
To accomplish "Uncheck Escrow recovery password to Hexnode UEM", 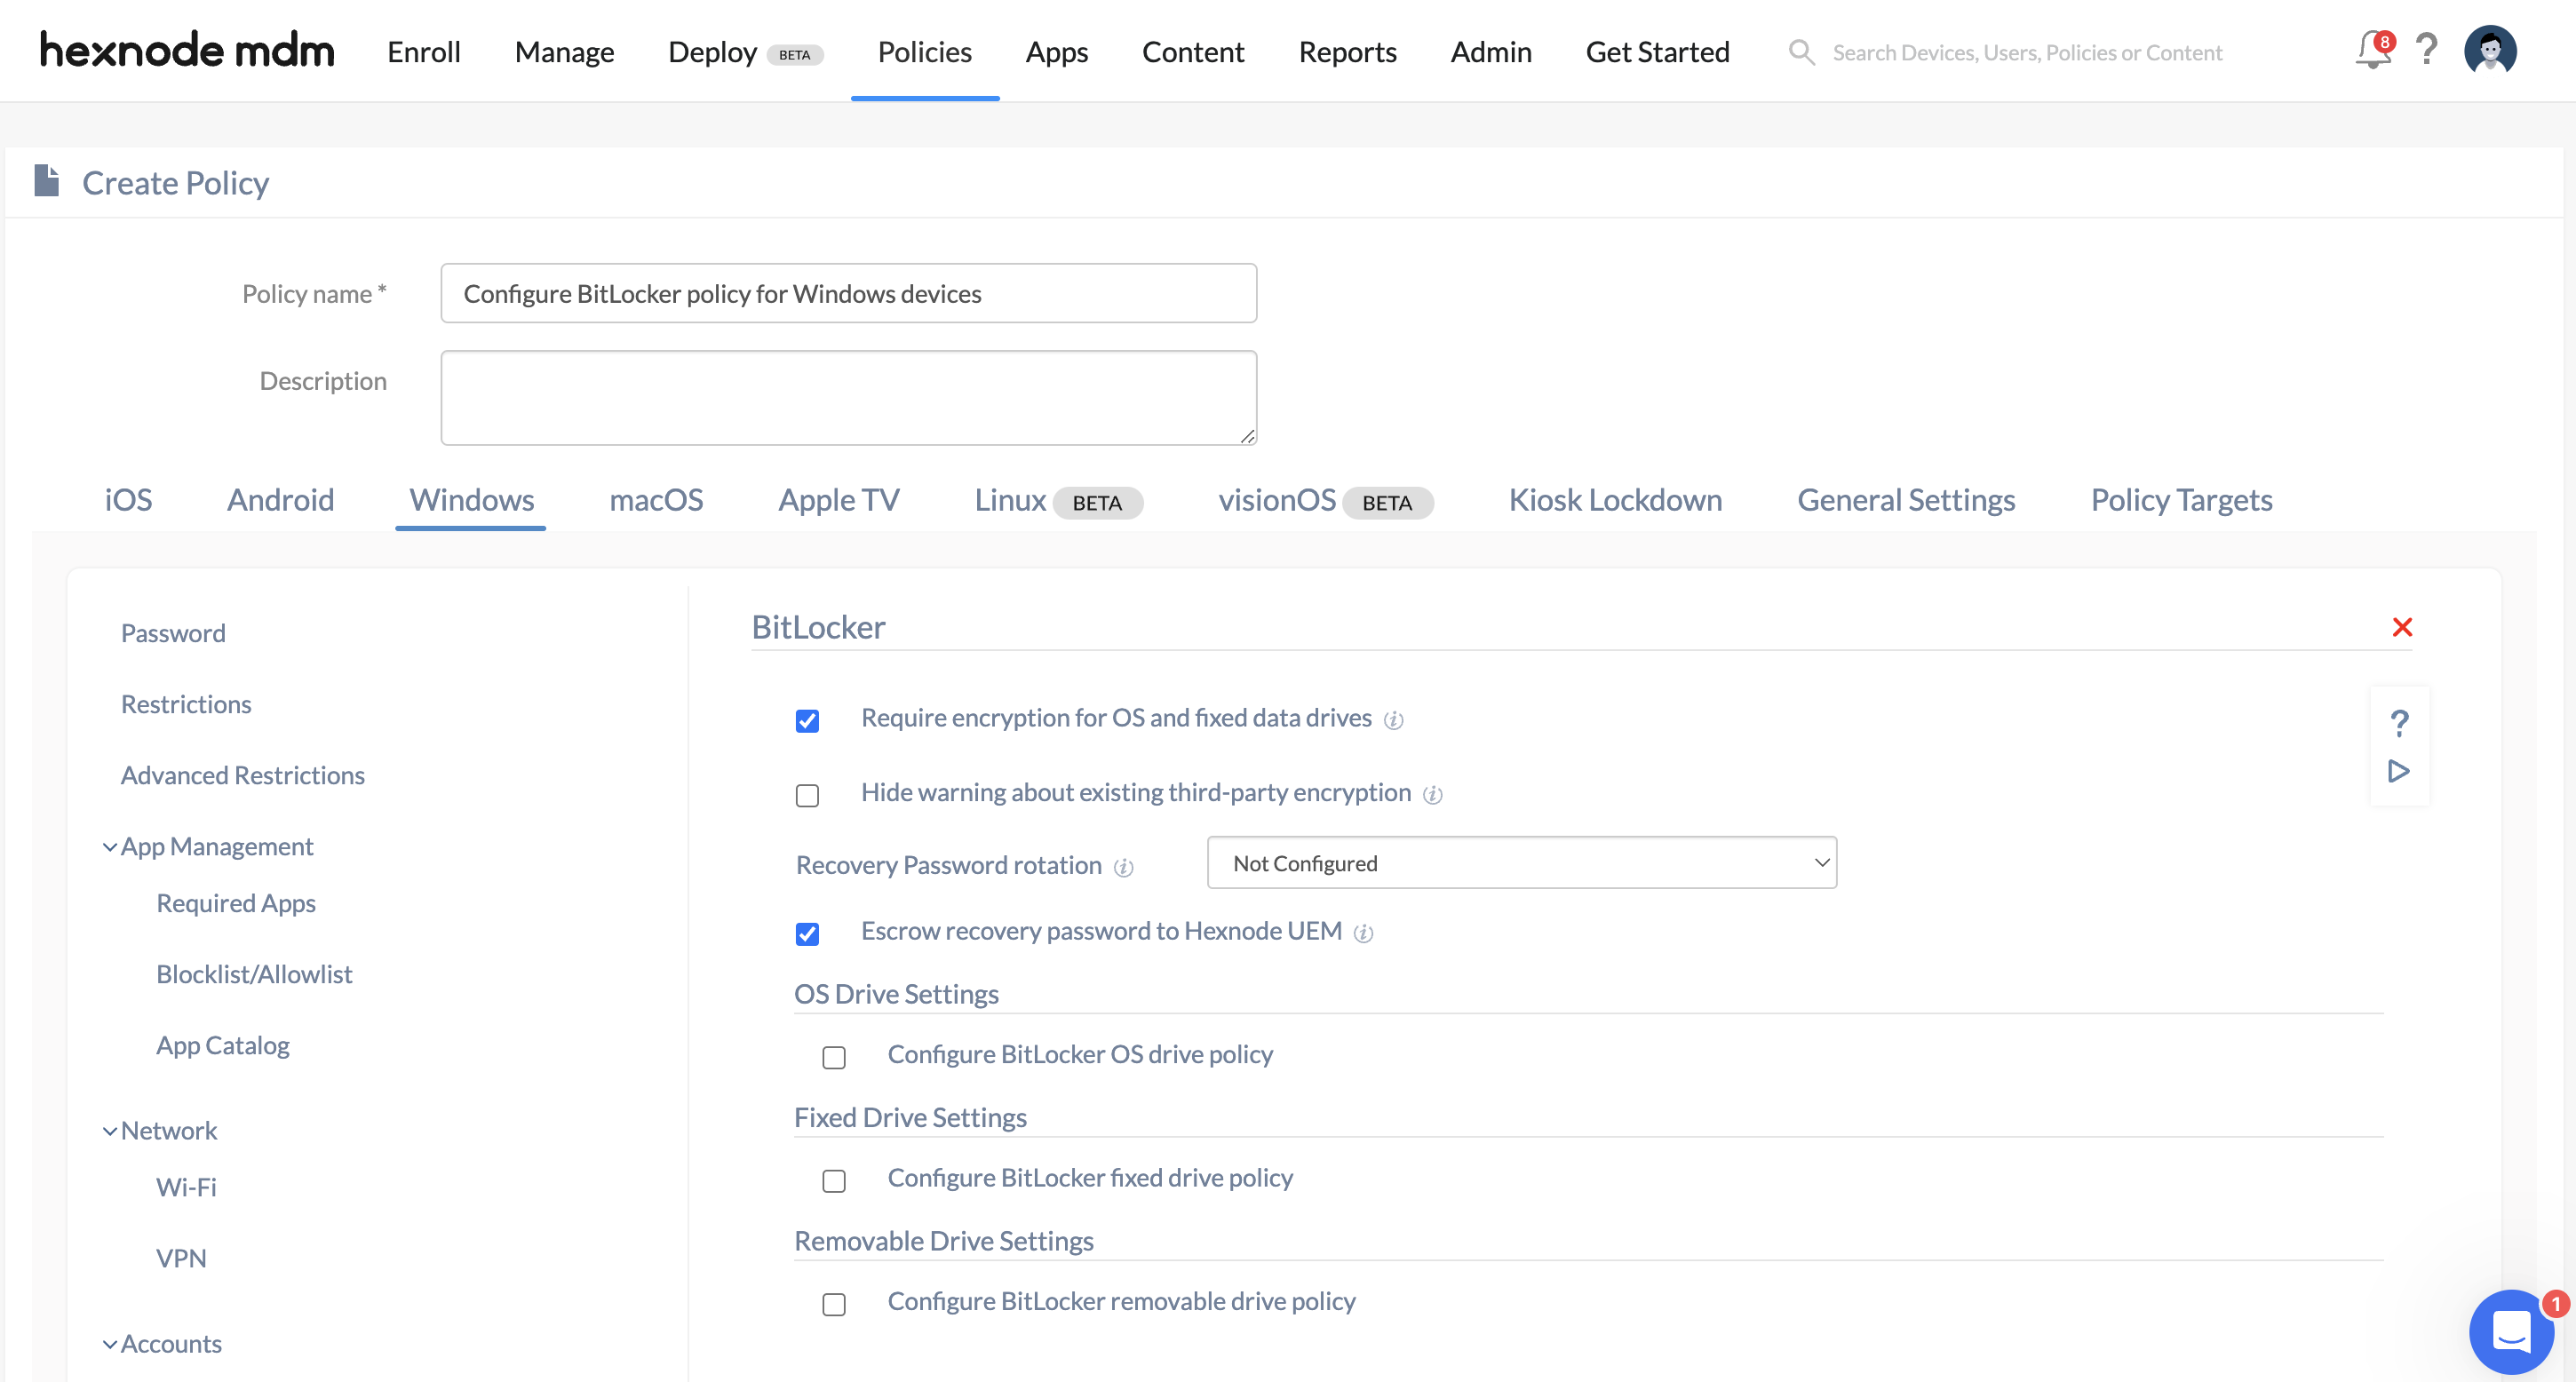I will 807,934.
